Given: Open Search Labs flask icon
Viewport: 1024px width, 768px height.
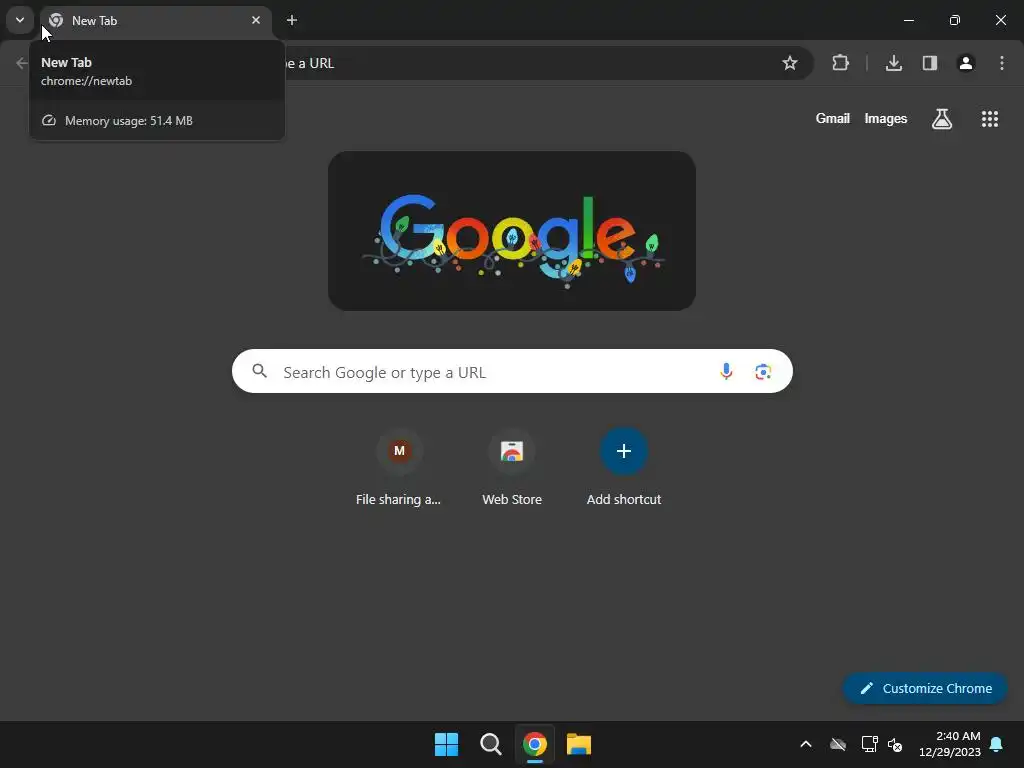Looking at the screenshot, I should click(x=941, y=118).
